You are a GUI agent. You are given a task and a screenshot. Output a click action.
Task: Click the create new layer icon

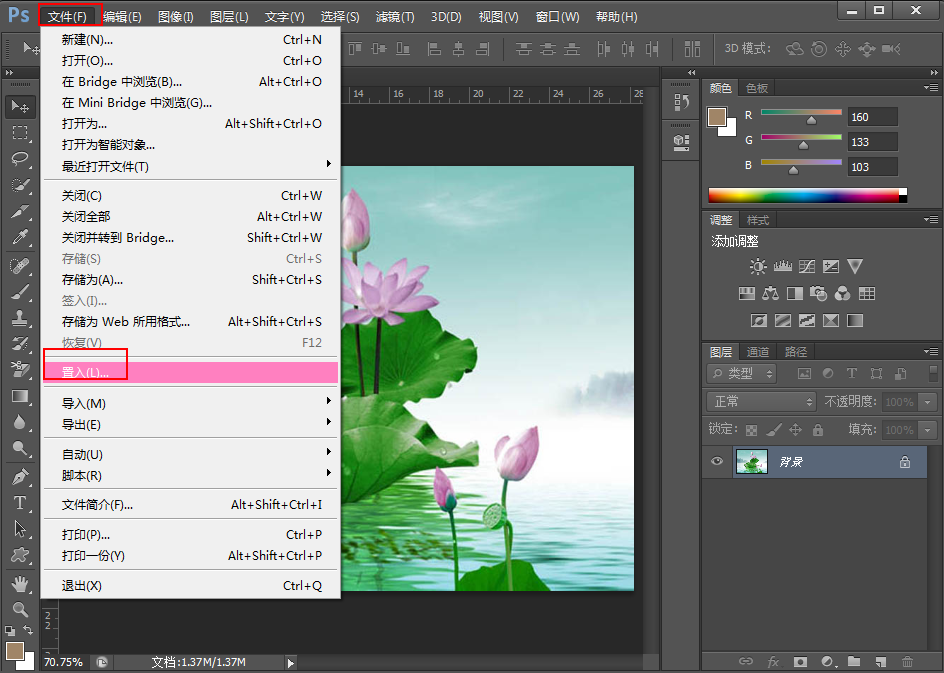coord(881,662)
